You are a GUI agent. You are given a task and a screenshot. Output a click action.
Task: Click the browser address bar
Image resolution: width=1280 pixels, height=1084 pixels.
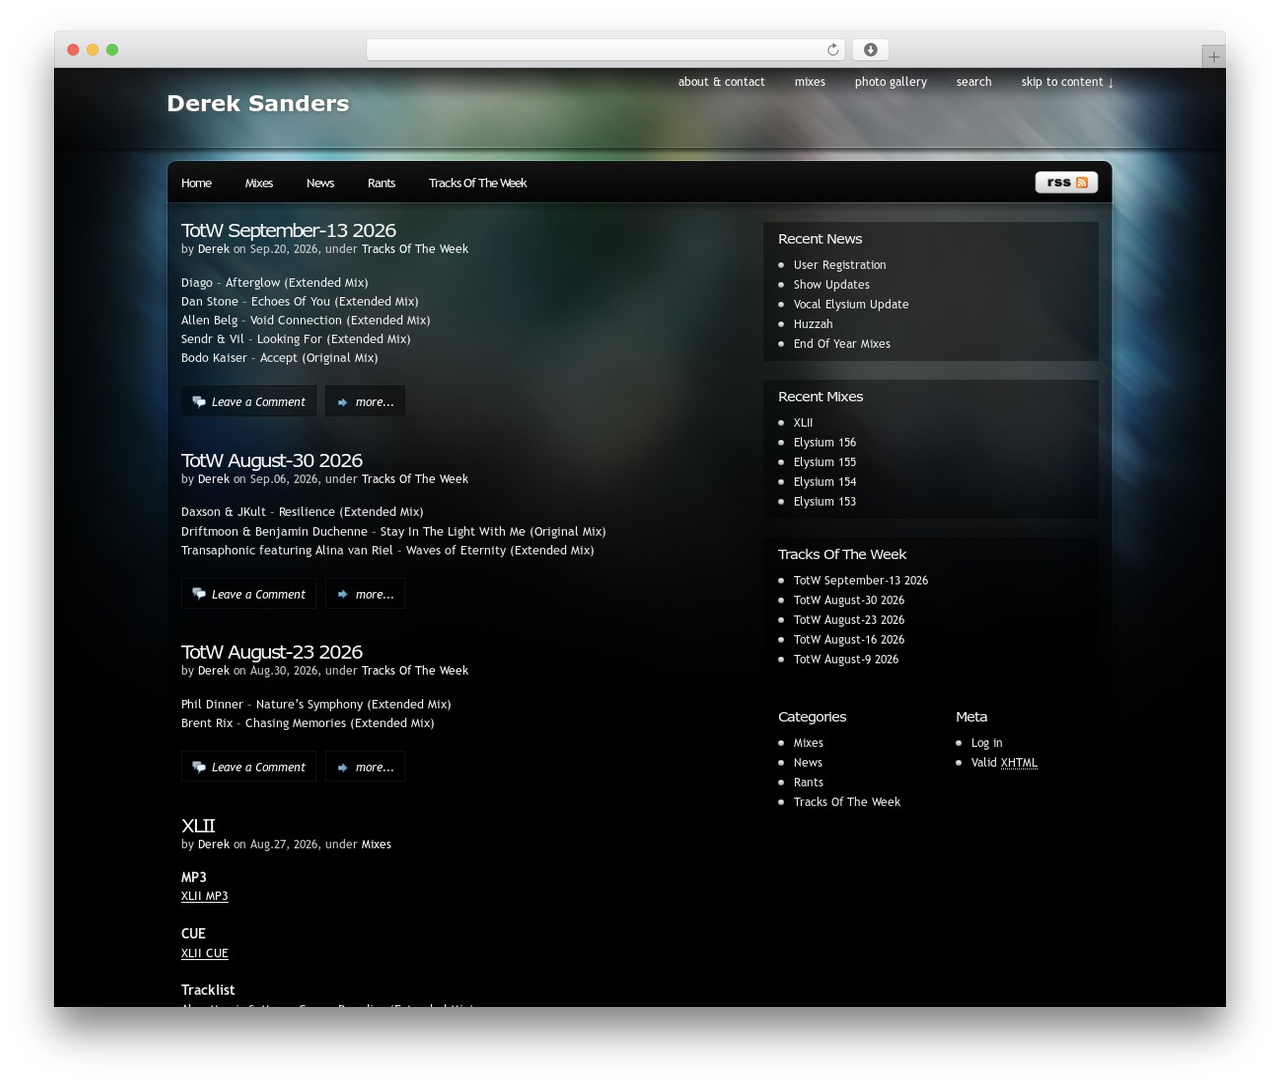pos(605,50)
